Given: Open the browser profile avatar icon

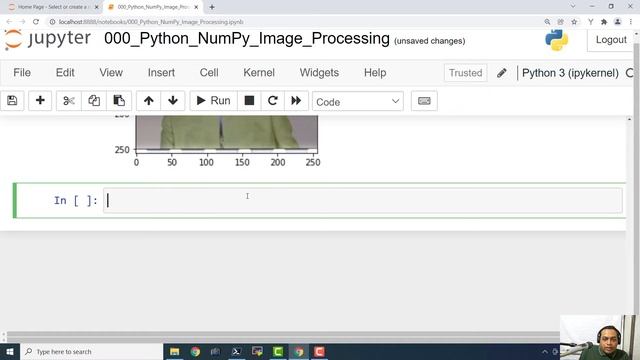Looking at the screenshot, I should tap(618, 22).
